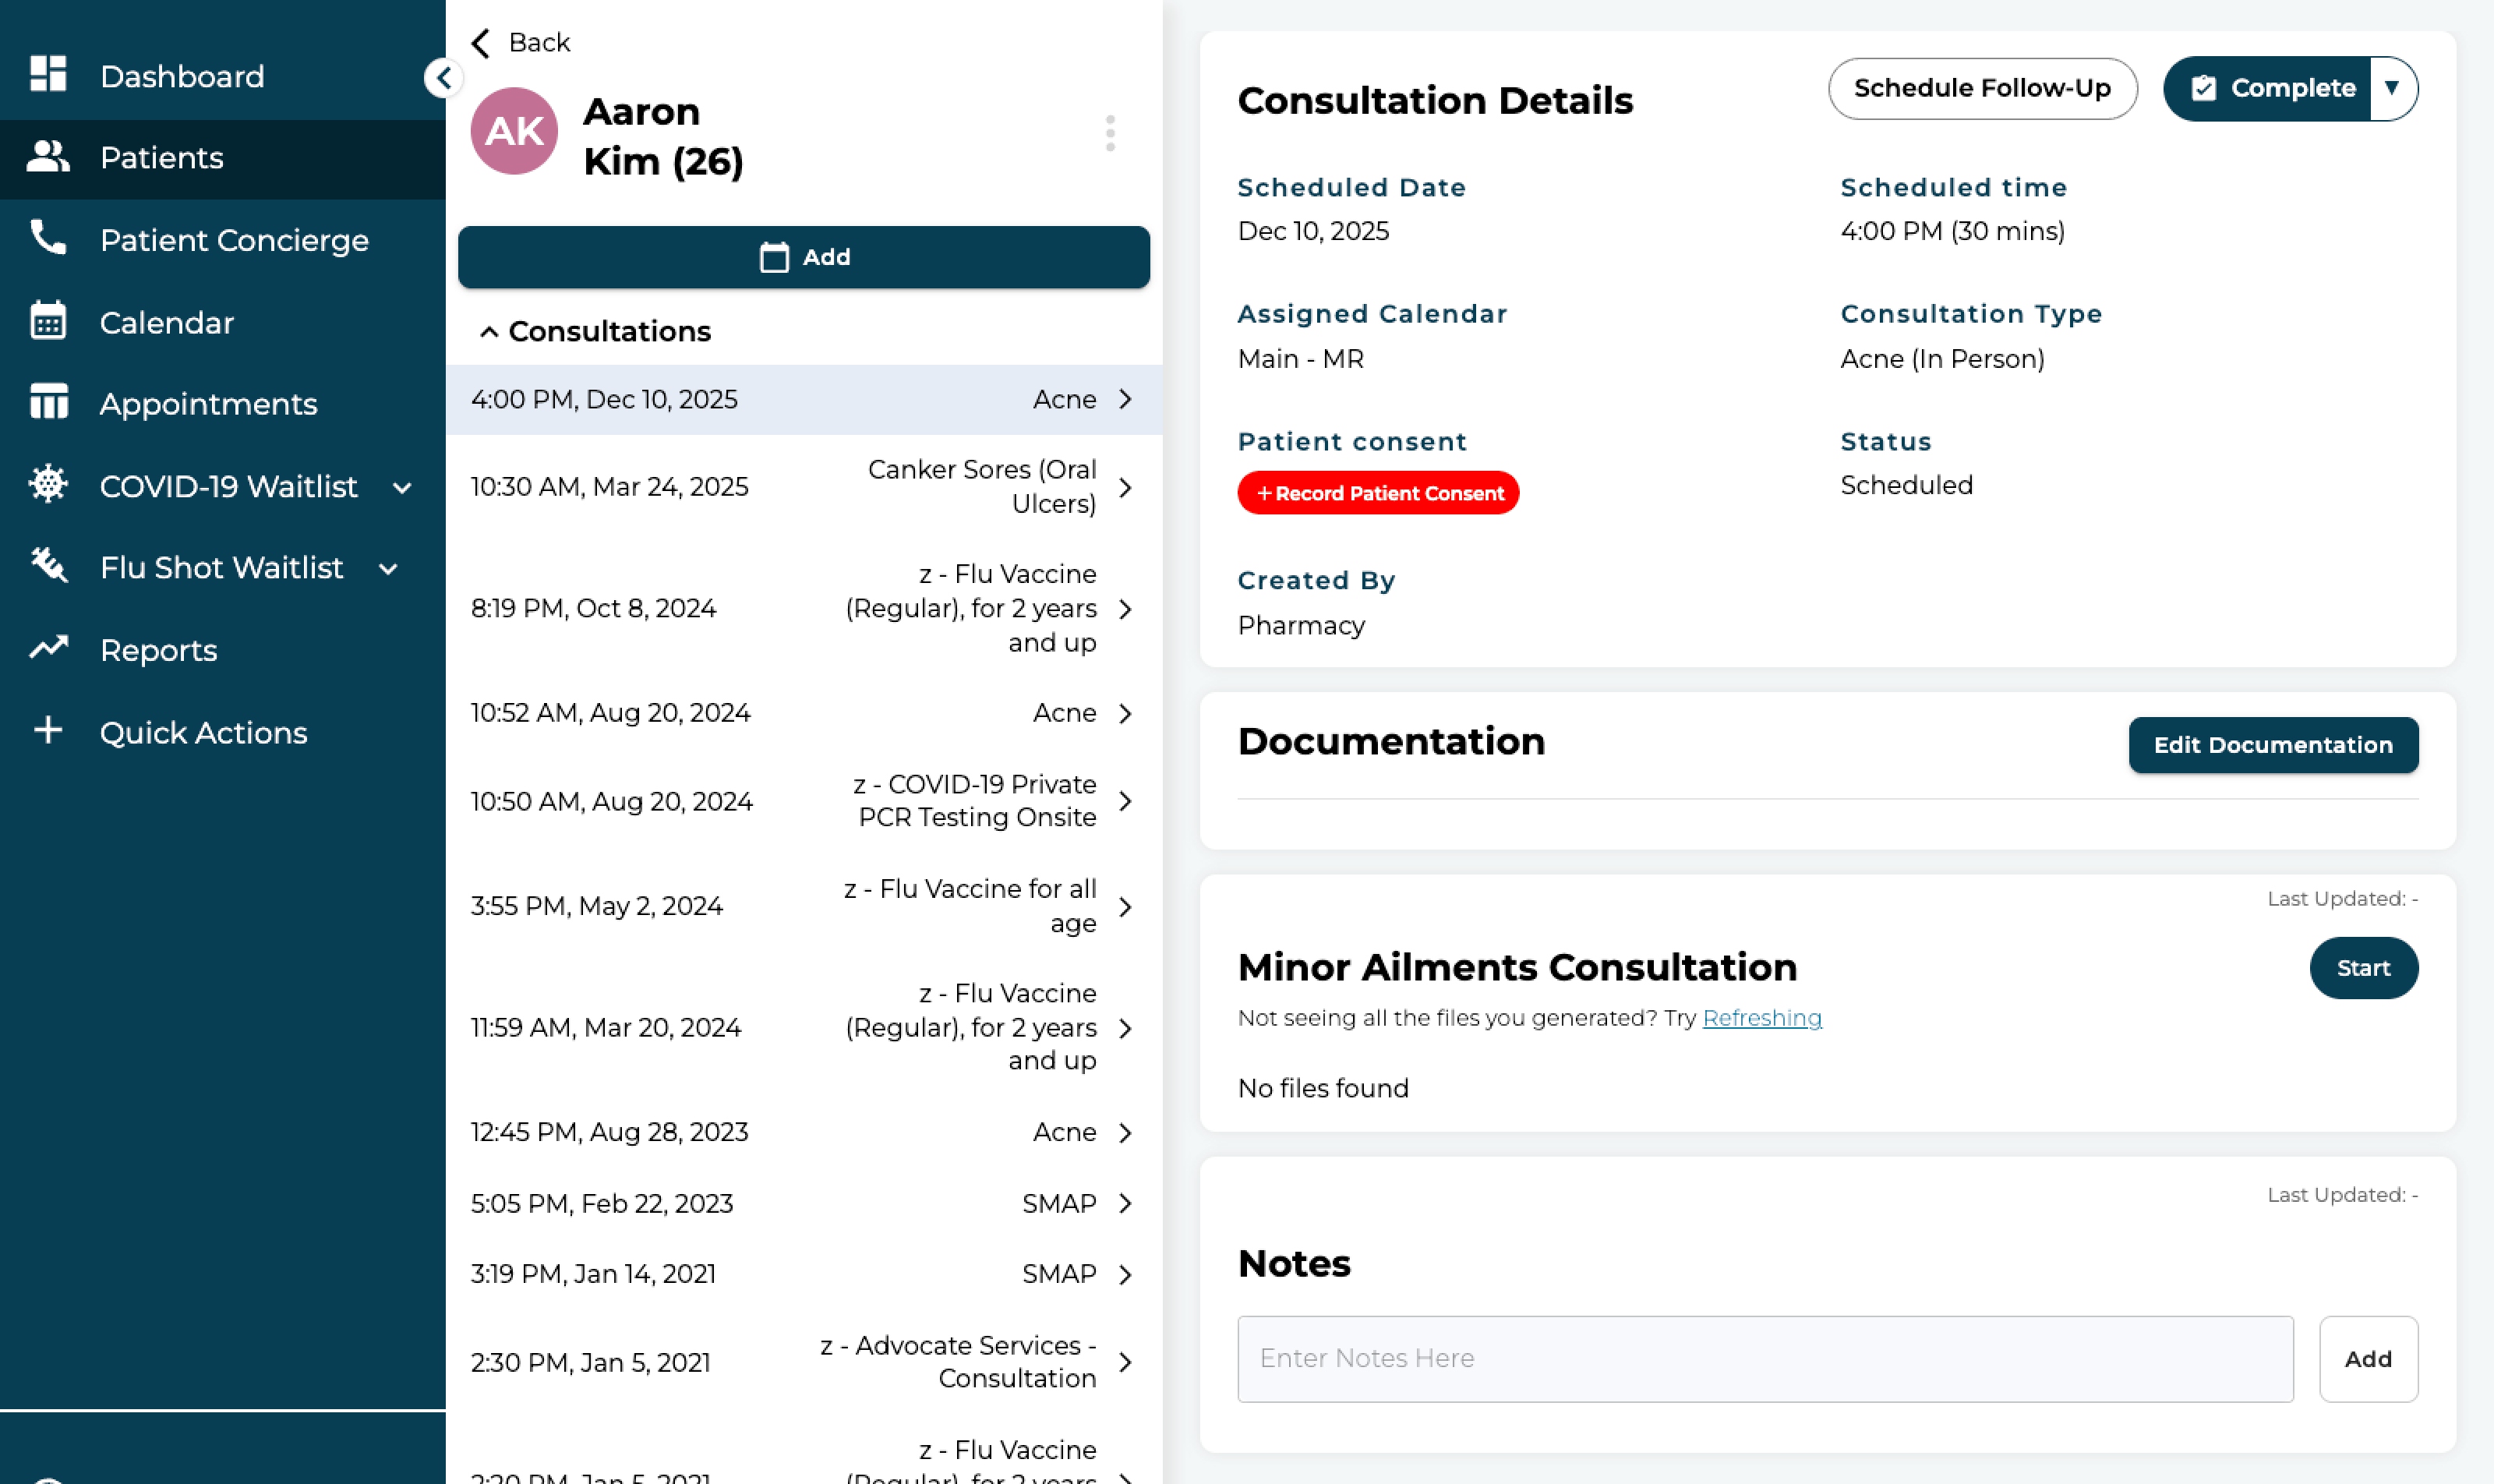This screenshot has height=1484, width=2494.
Task: Focus the Enter Notes Here field
Action: pos(1765,1359)
